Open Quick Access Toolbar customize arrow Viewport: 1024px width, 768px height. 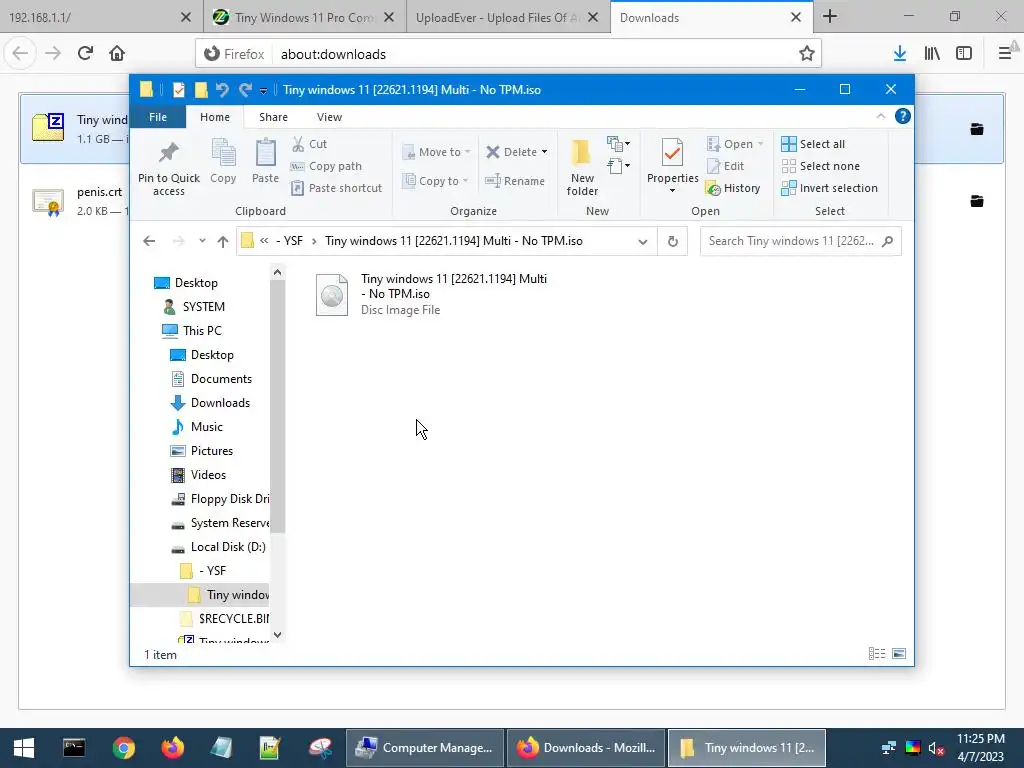pos(263,90)
